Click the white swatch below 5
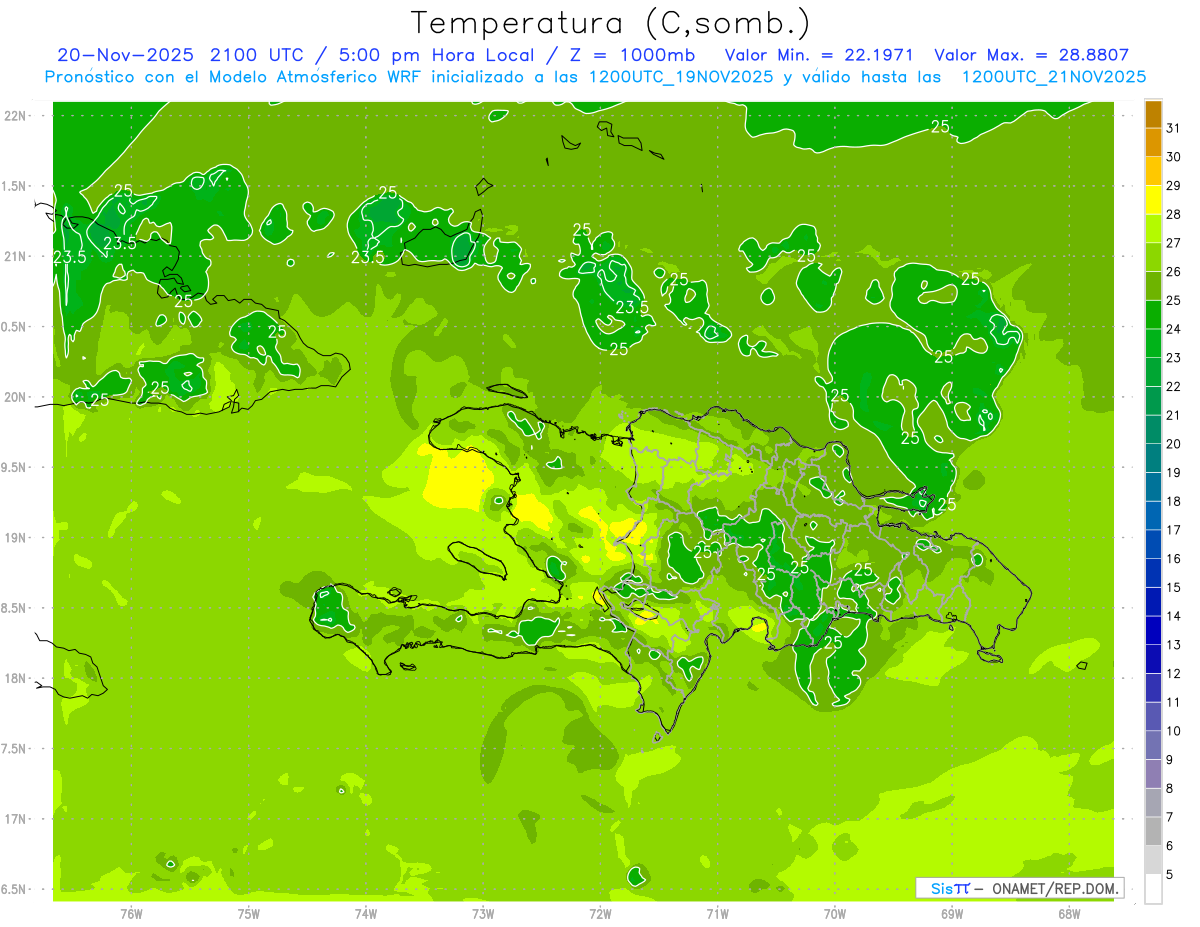 coord(1153,889)
